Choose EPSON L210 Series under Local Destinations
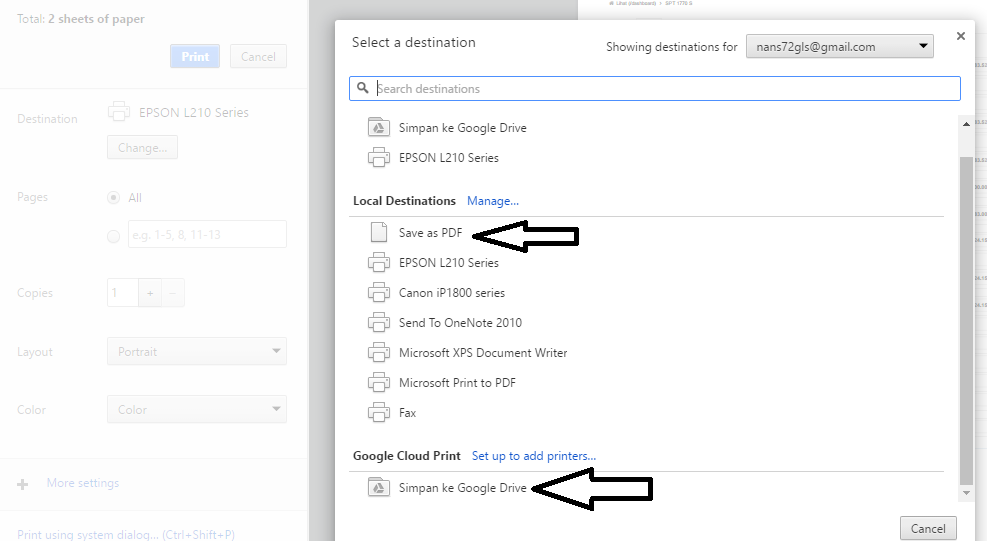This screenshot has height=541, width=987. pyautogui.click(x=448, y=263)
